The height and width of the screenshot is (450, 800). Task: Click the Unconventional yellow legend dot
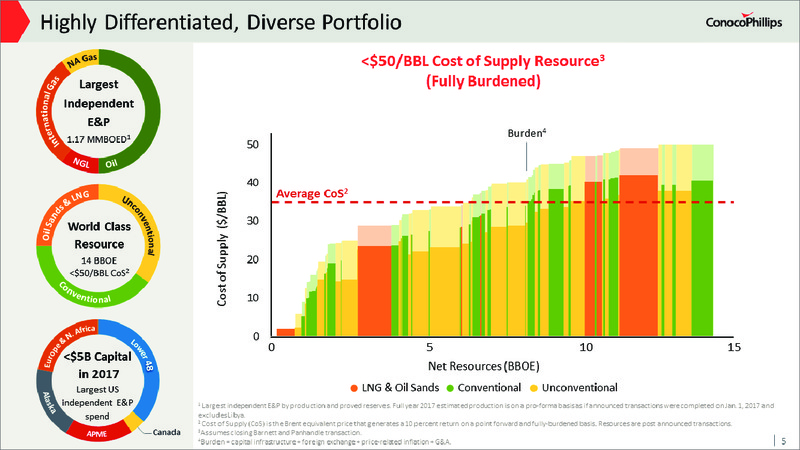534,388
